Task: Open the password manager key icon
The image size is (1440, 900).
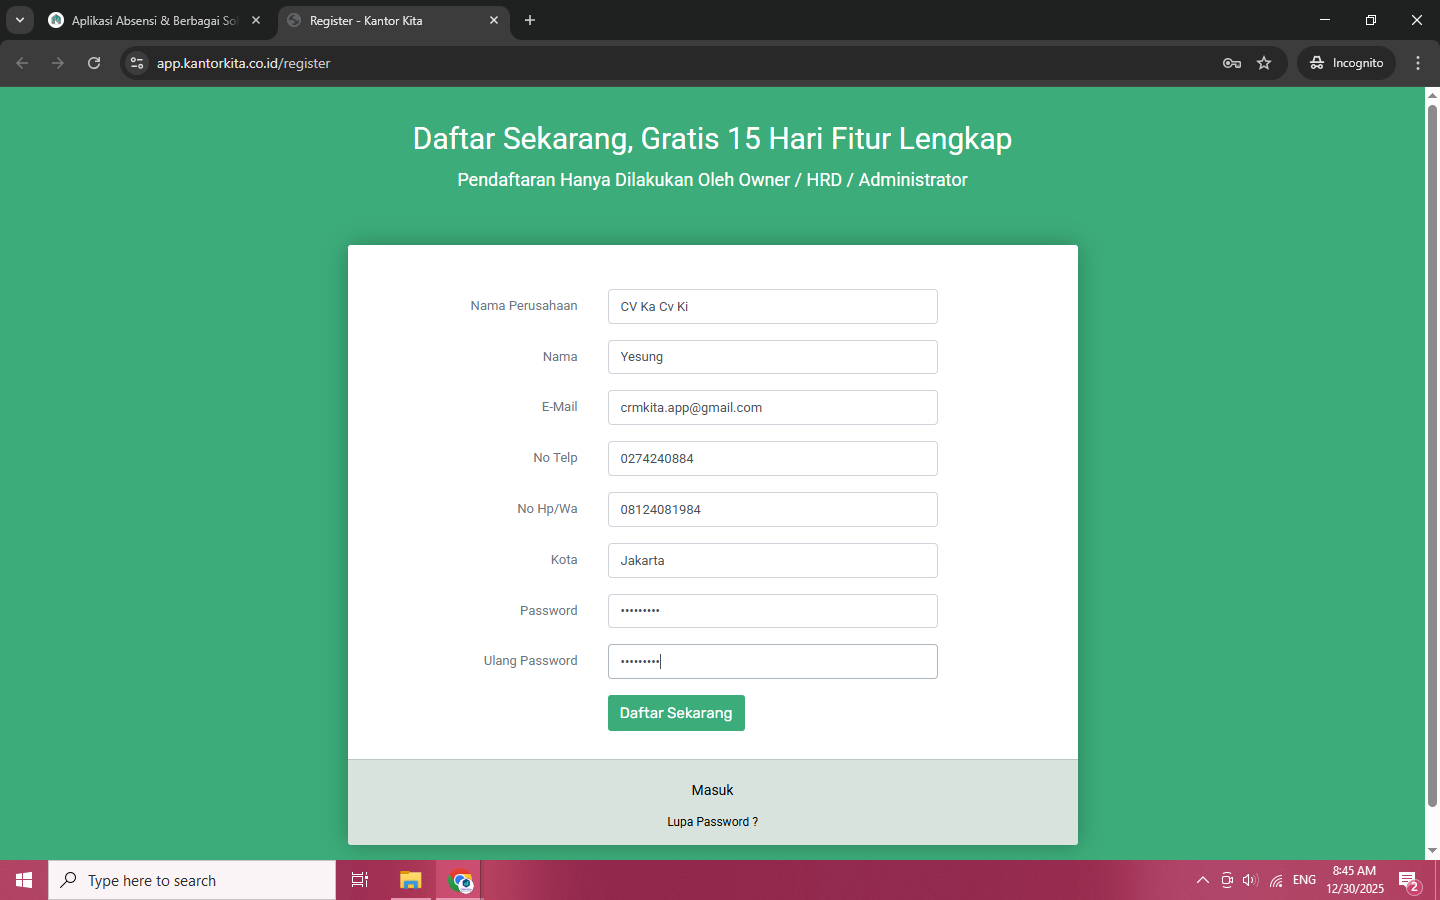Action: click(x=1232, y=63)
